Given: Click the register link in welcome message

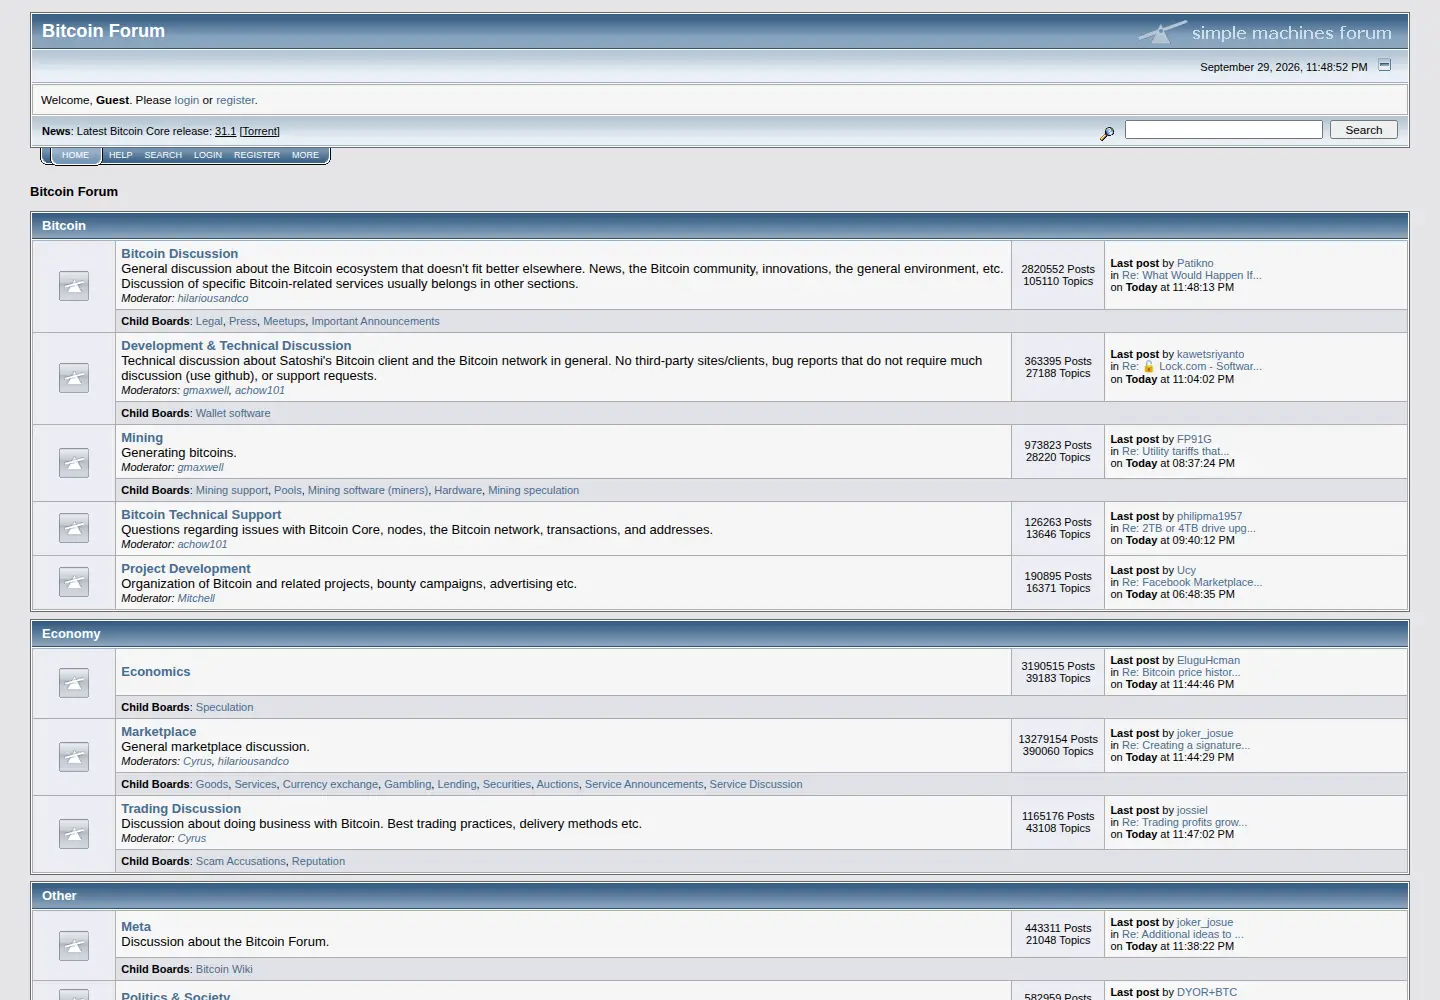Looking at the screenshot, I should point(235,100).
